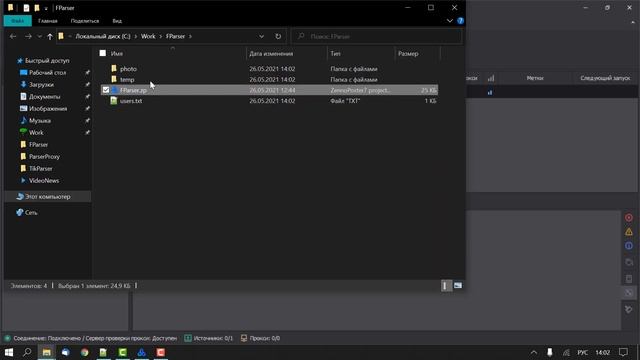640x360 pixels.
Task: Expand the ribbon with the chevron
Action: coord(449,21)
